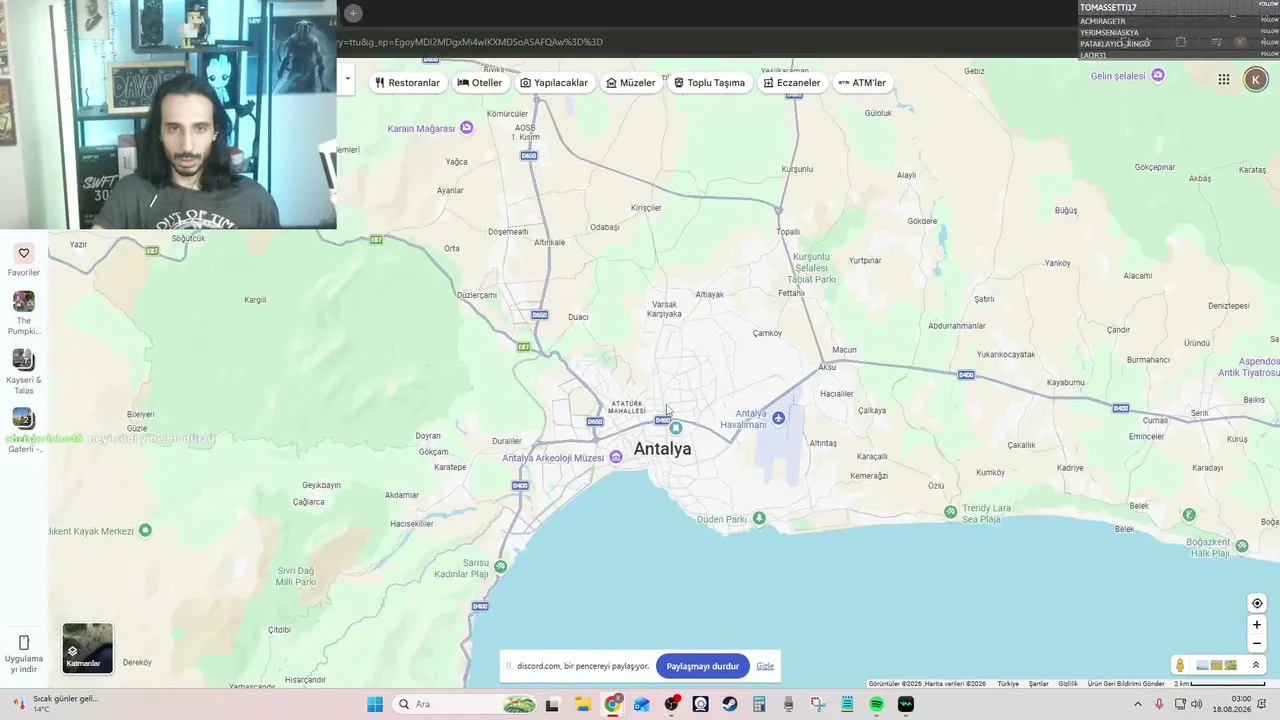Expand imagery strip with double chevron
1280x720 pixels.
1256,665
